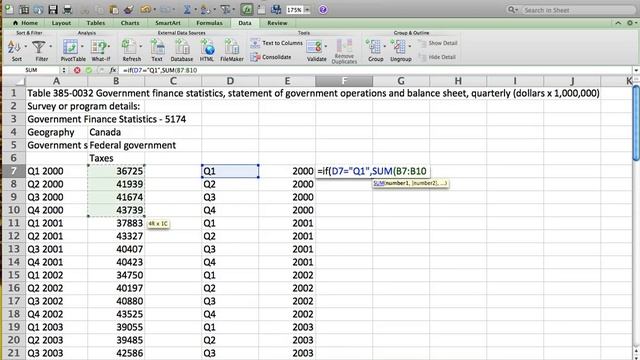The width and height of the screenshot is (640, 360).
Task: Open the PivotTable dropdown arrow
Action: 82,47
